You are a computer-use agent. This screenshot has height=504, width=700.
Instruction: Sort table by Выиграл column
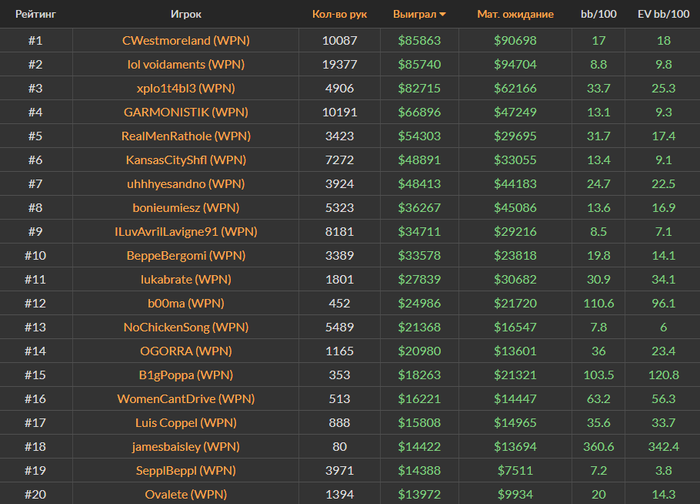pos(415,15)
